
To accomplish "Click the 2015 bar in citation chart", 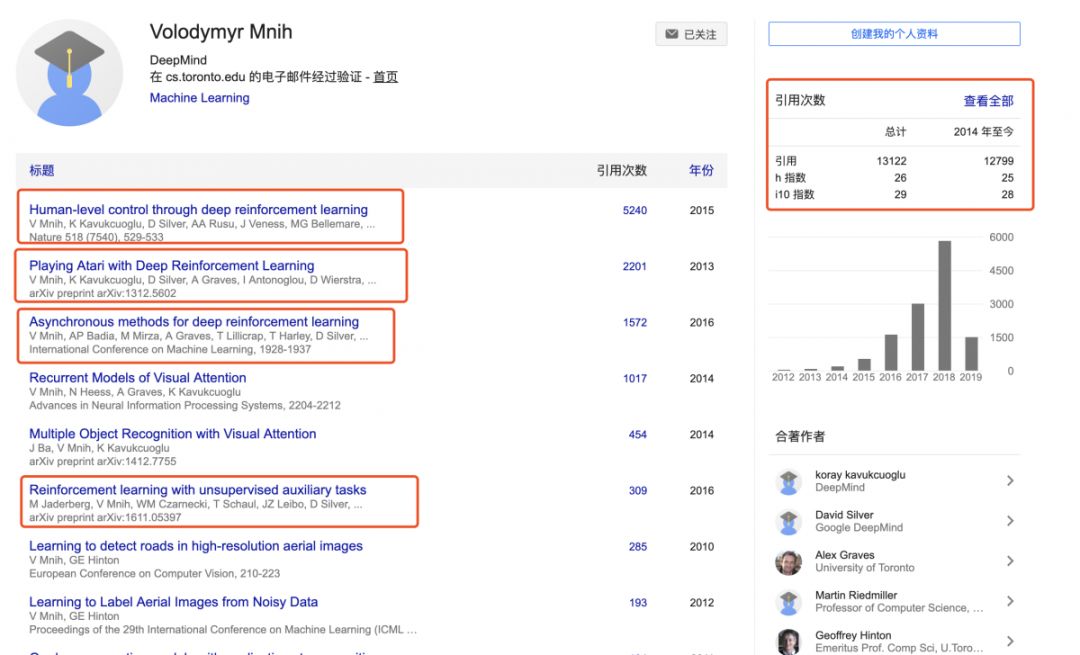I will click(x=864, y=365).
